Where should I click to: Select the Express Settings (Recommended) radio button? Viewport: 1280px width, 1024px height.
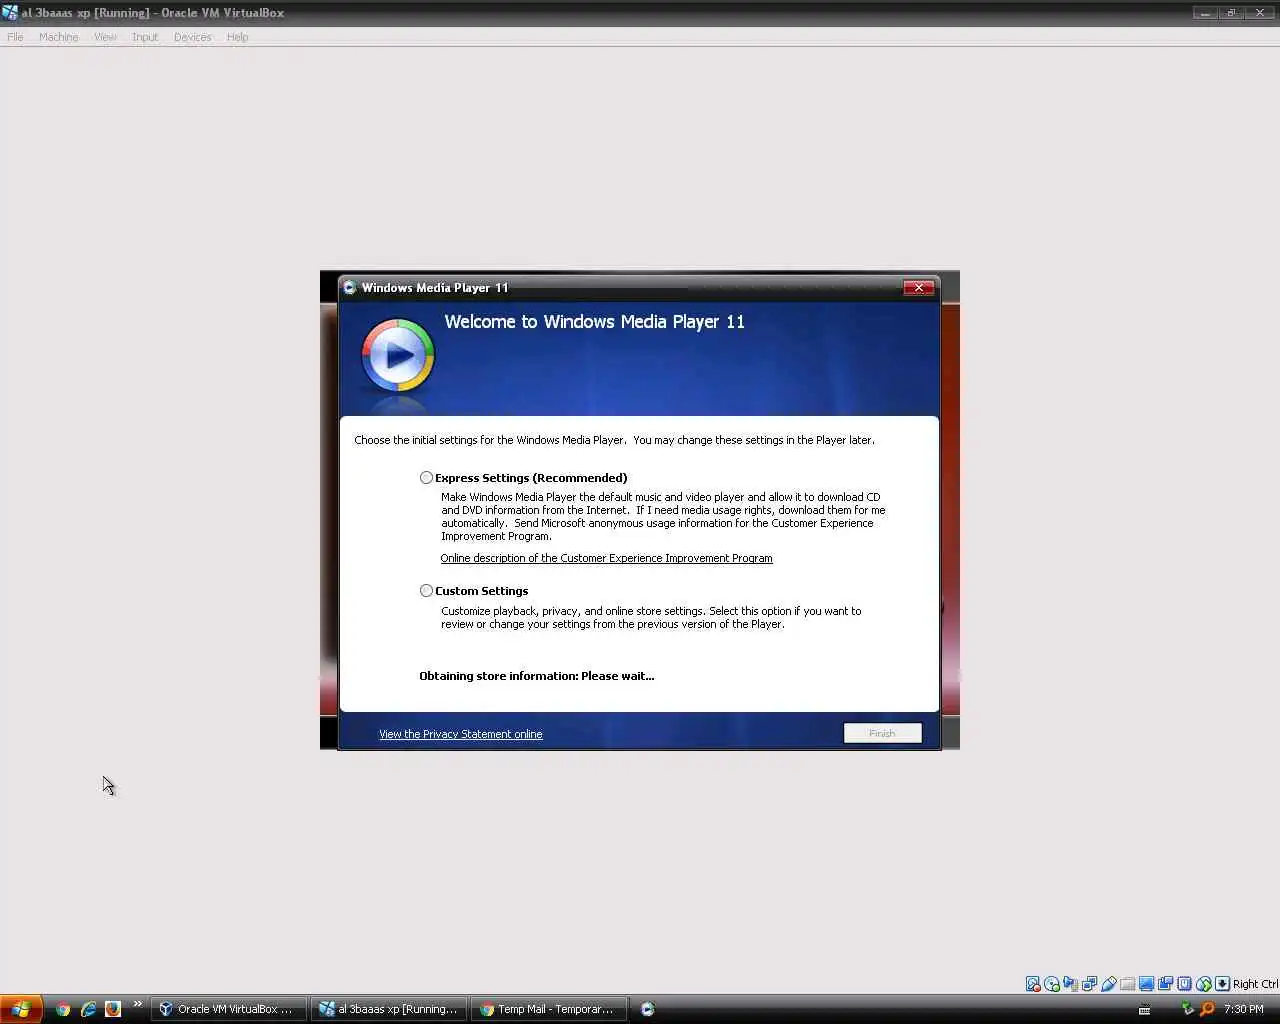pos(426,478)
